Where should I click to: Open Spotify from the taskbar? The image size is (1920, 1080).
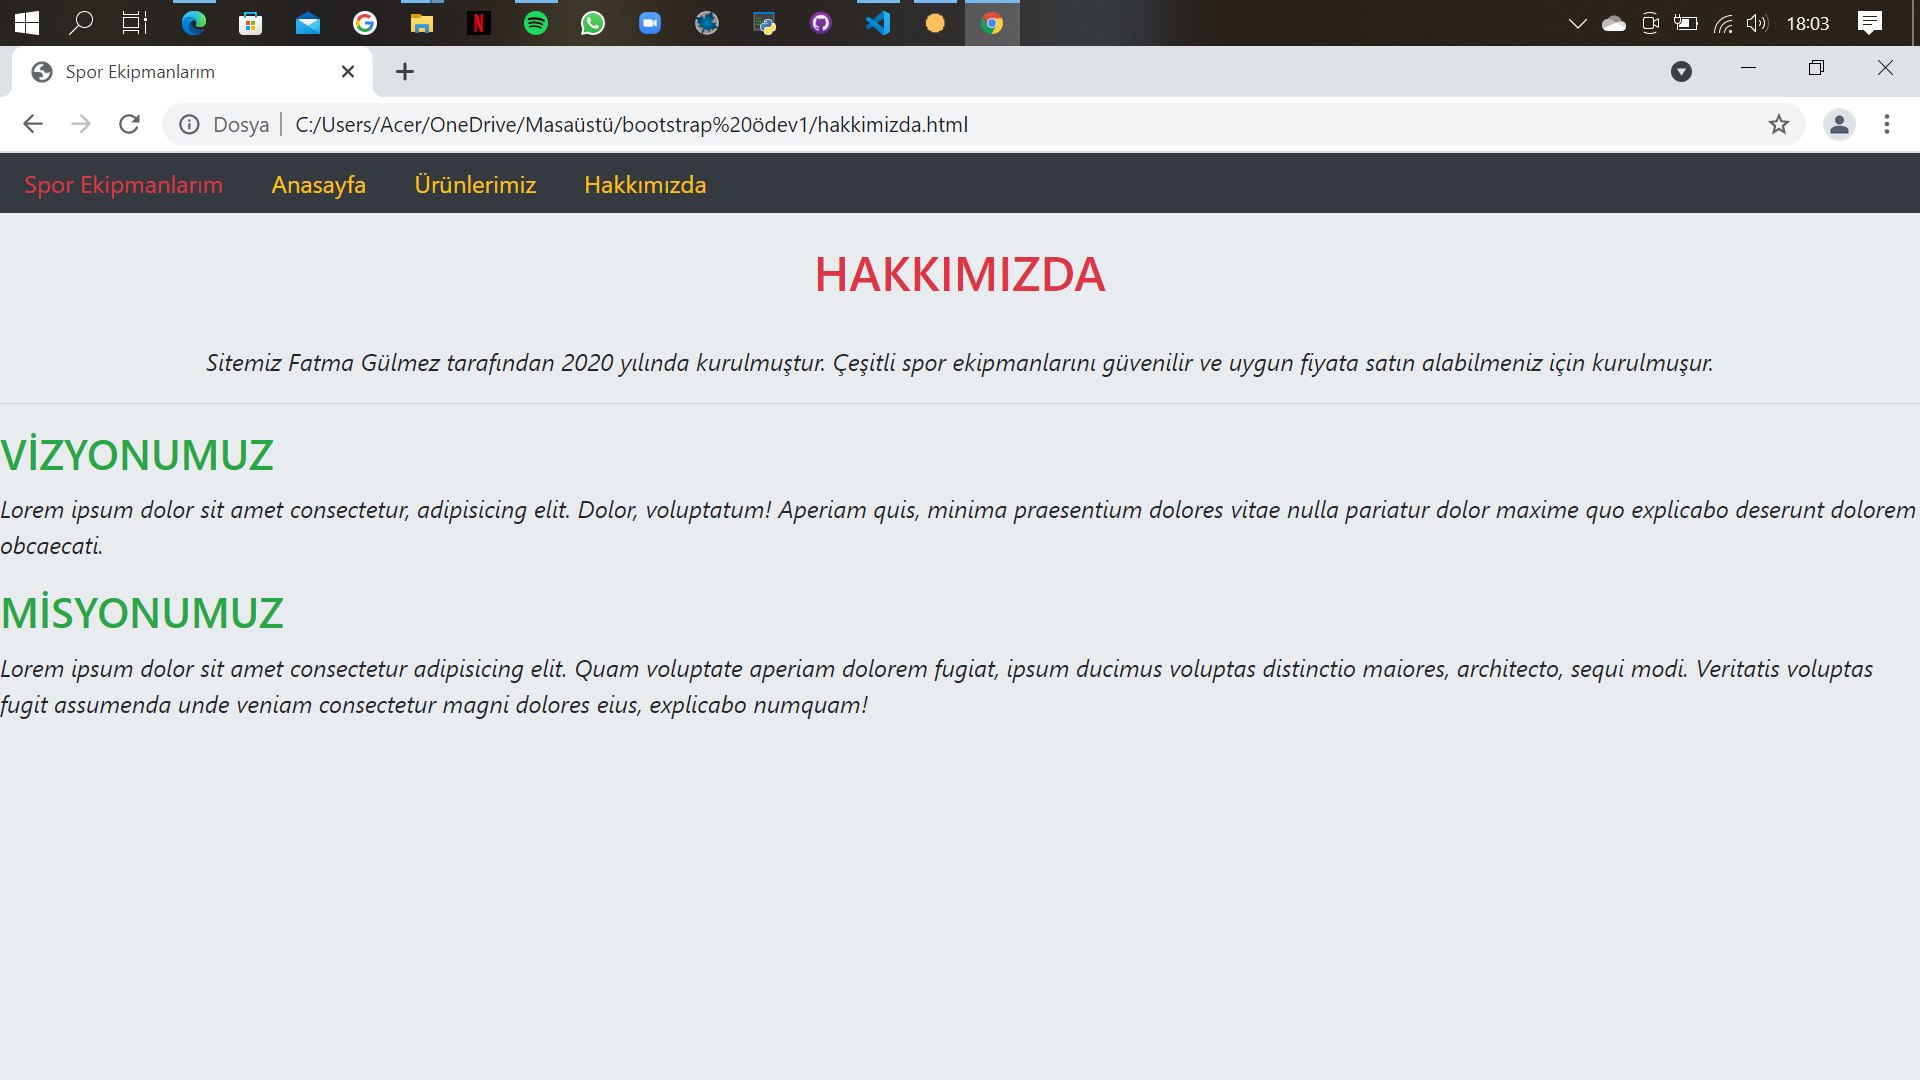point(536,22)
